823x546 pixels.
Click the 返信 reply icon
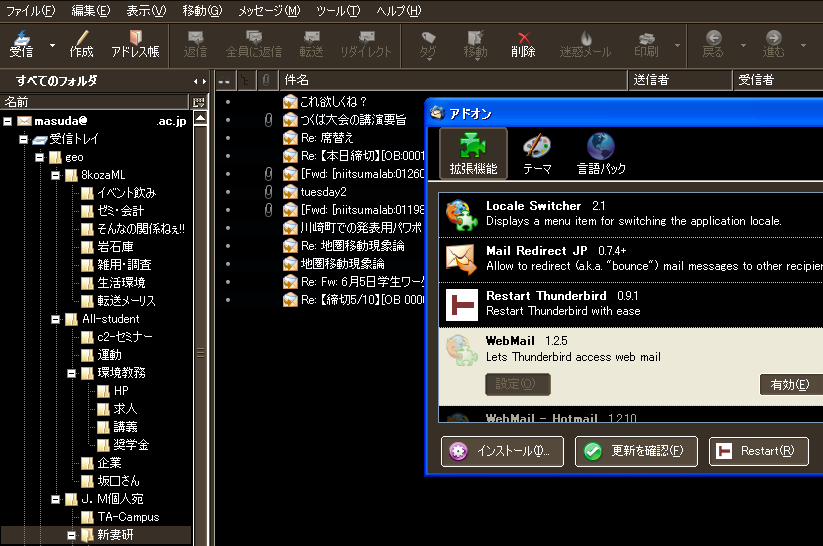[x=195, y=44]
